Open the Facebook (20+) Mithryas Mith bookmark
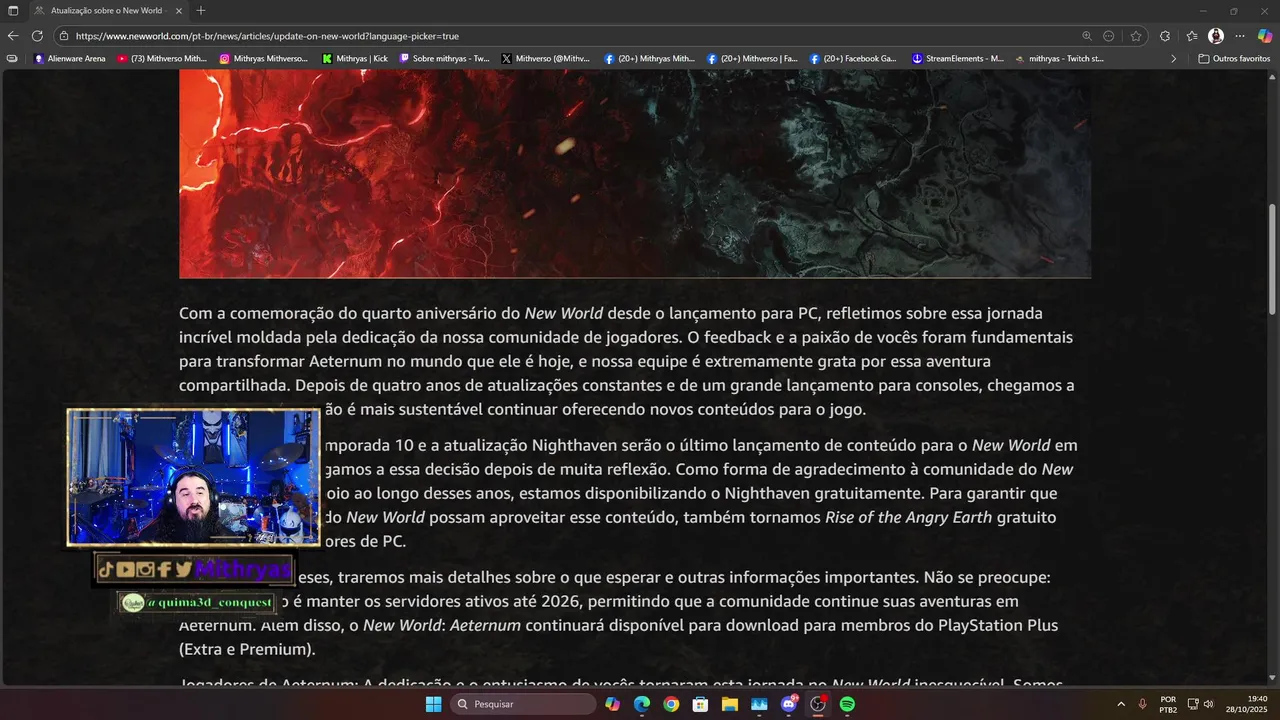 pyautogui.click(x=650, y=59)
